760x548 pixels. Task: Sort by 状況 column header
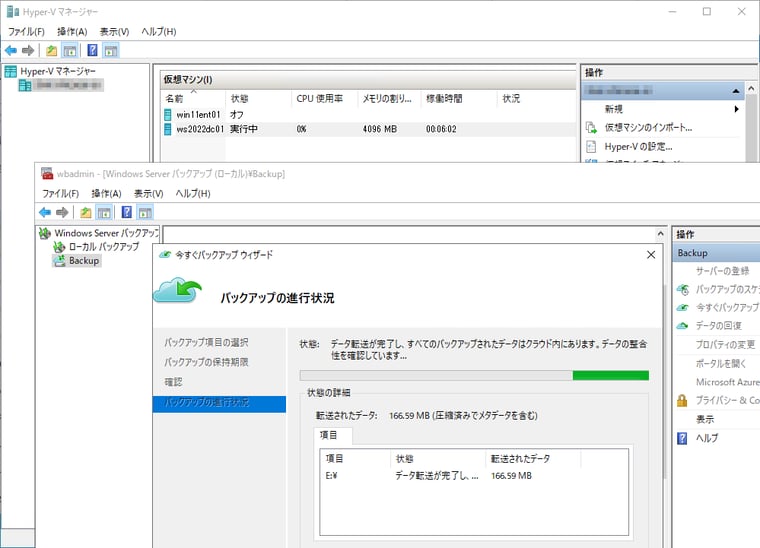pyautogui.click(x=536, y=99)
